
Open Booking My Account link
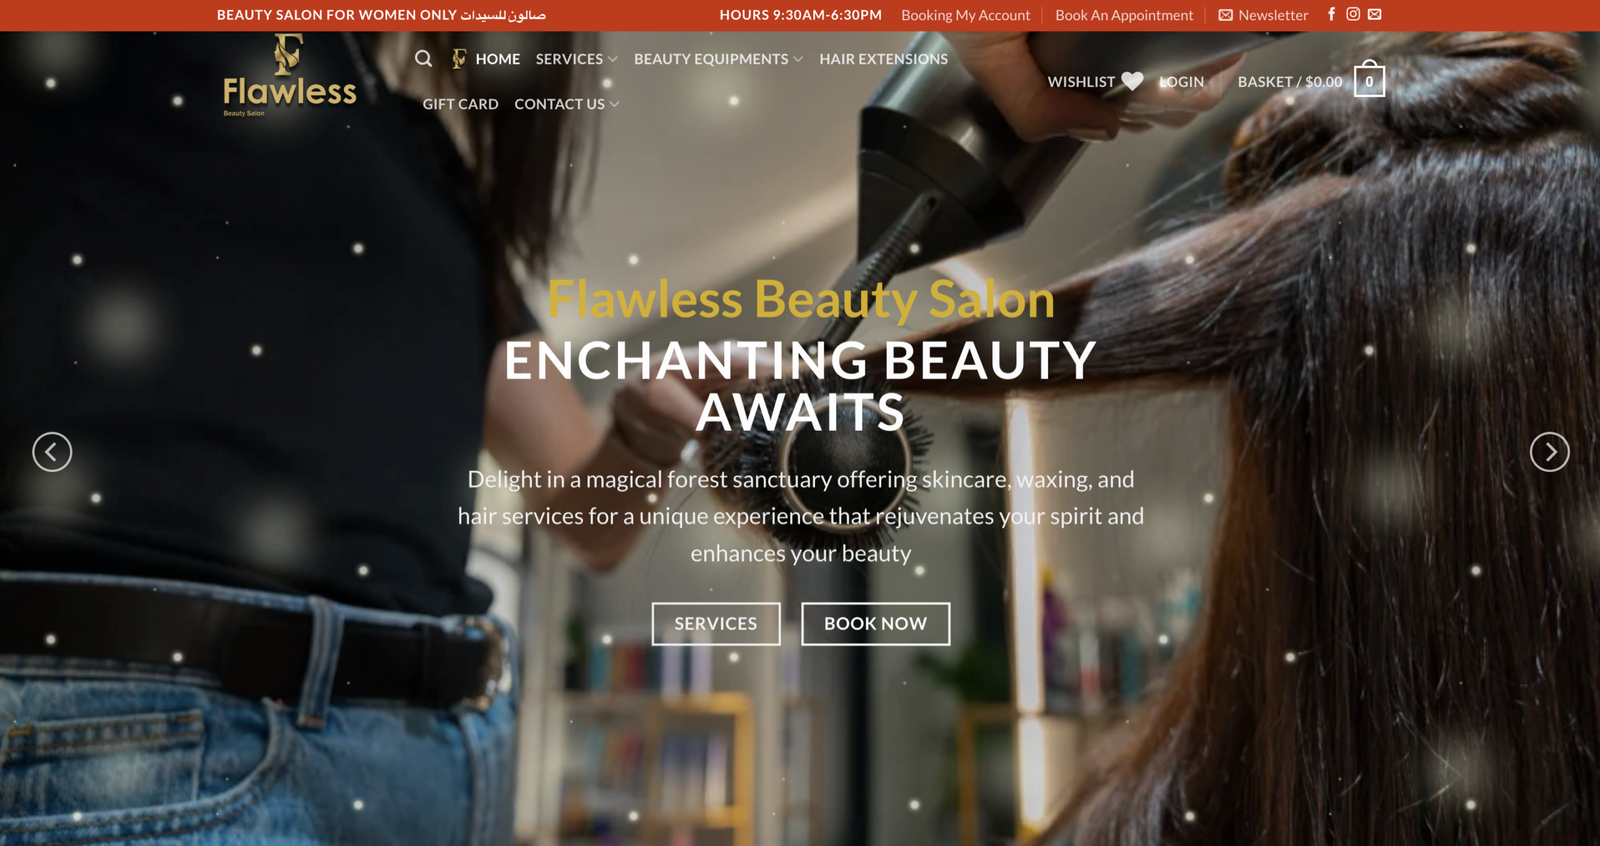click(x=965, y=15)
